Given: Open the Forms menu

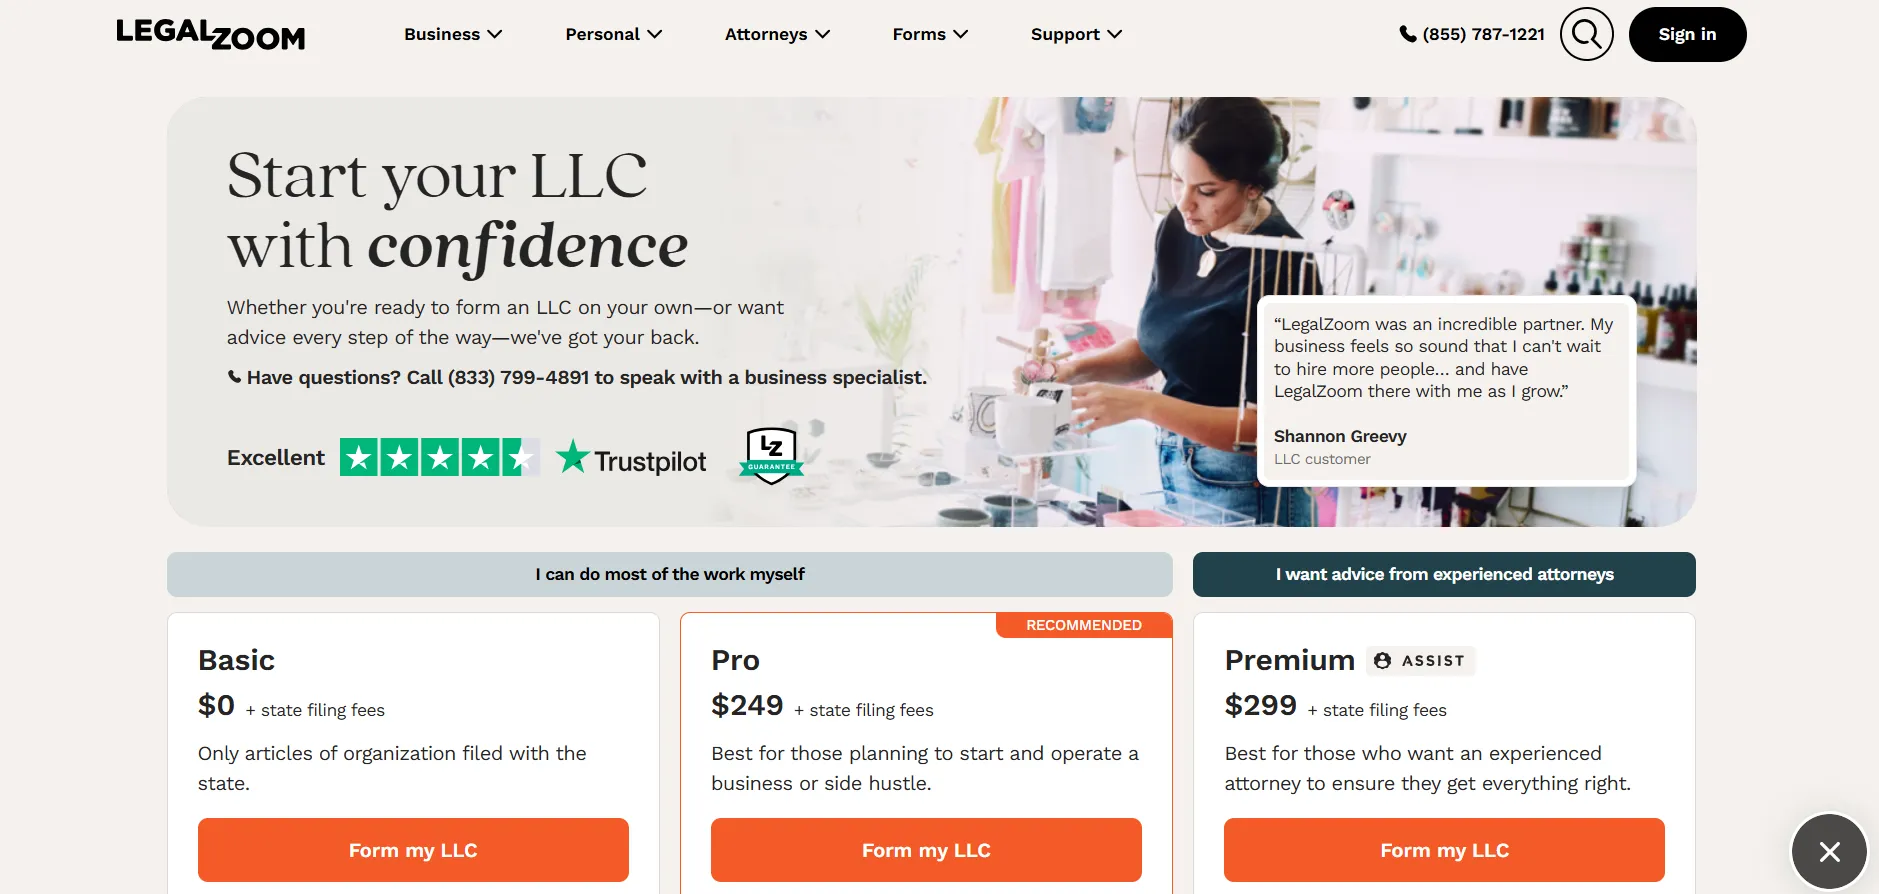Looking at the screenshot, I should (930, 34).
